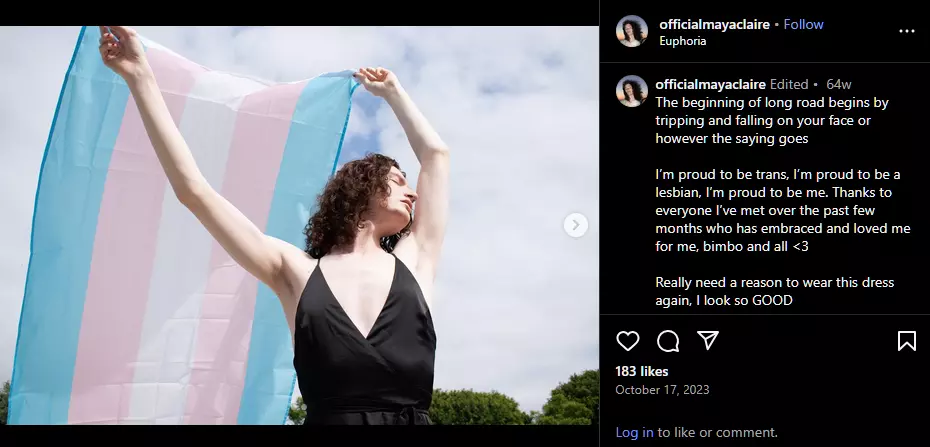Log in to like or comment
The image size is (930, 447).
pos(634,432)
